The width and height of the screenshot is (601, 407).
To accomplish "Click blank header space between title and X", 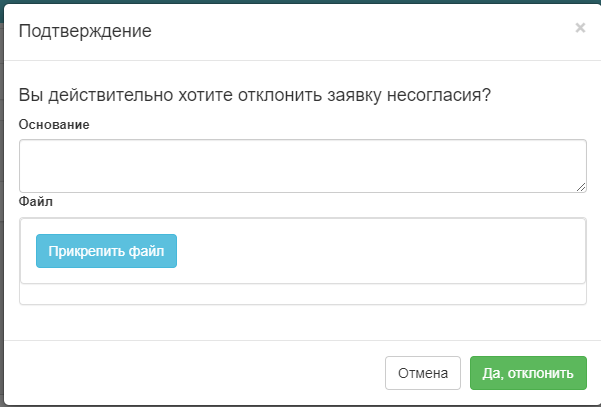I will [x=362, y=31].
